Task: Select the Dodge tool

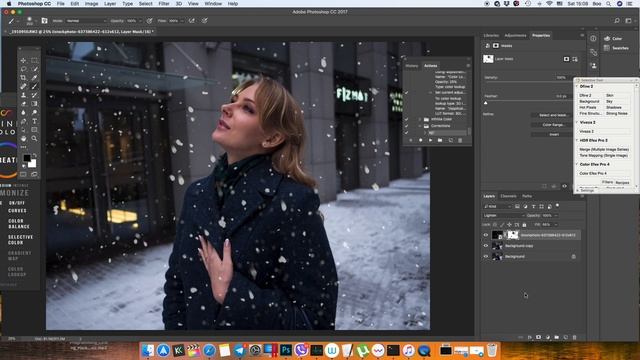Action: (x=34, y=112)
